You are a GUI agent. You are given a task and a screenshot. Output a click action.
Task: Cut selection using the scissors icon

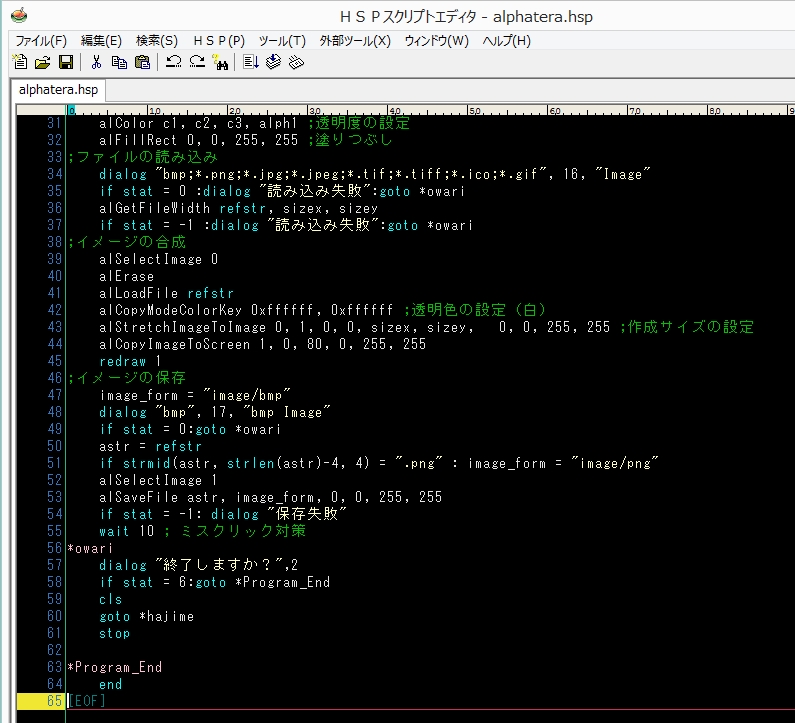click(x=96, y=62)
